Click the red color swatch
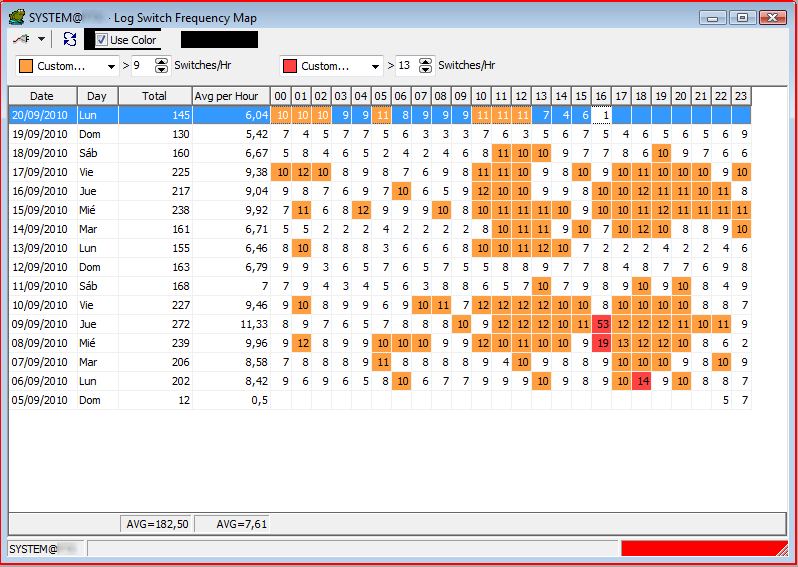 [x=290, y=66]
